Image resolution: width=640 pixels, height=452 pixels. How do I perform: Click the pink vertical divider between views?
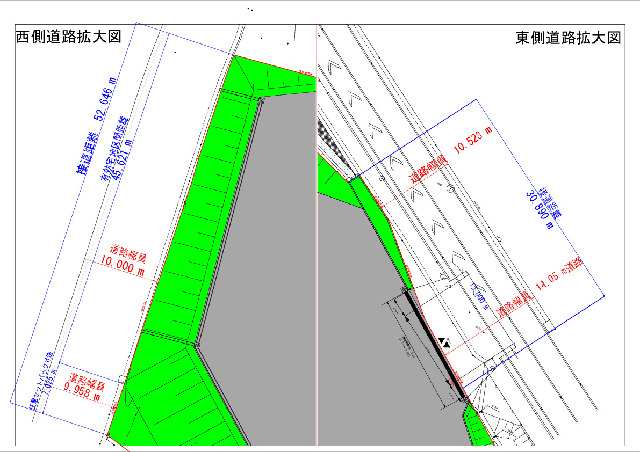(317, 250)
